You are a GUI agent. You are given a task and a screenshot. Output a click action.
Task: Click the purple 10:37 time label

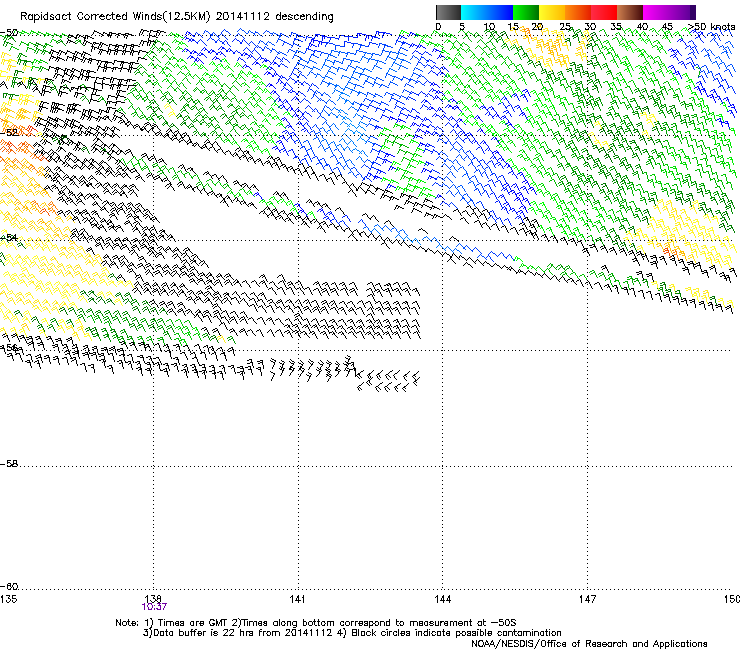(154, 607)
